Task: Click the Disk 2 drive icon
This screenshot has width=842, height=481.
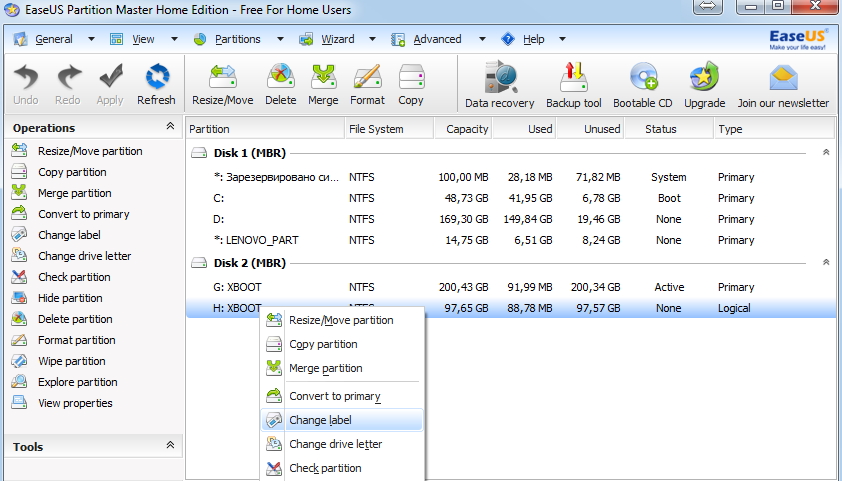Action: coord(199,263)
